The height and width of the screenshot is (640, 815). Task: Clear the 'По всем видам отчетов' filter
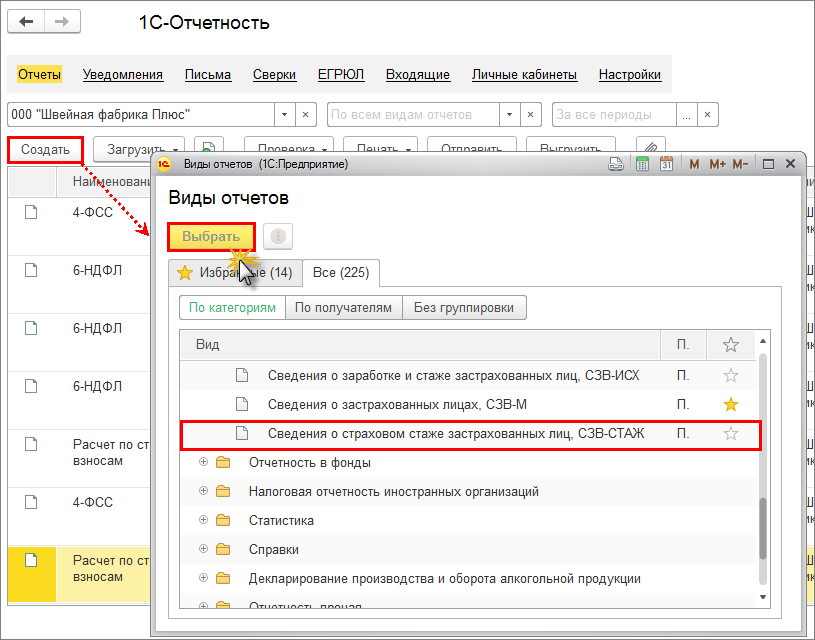[x=531, y=115]
